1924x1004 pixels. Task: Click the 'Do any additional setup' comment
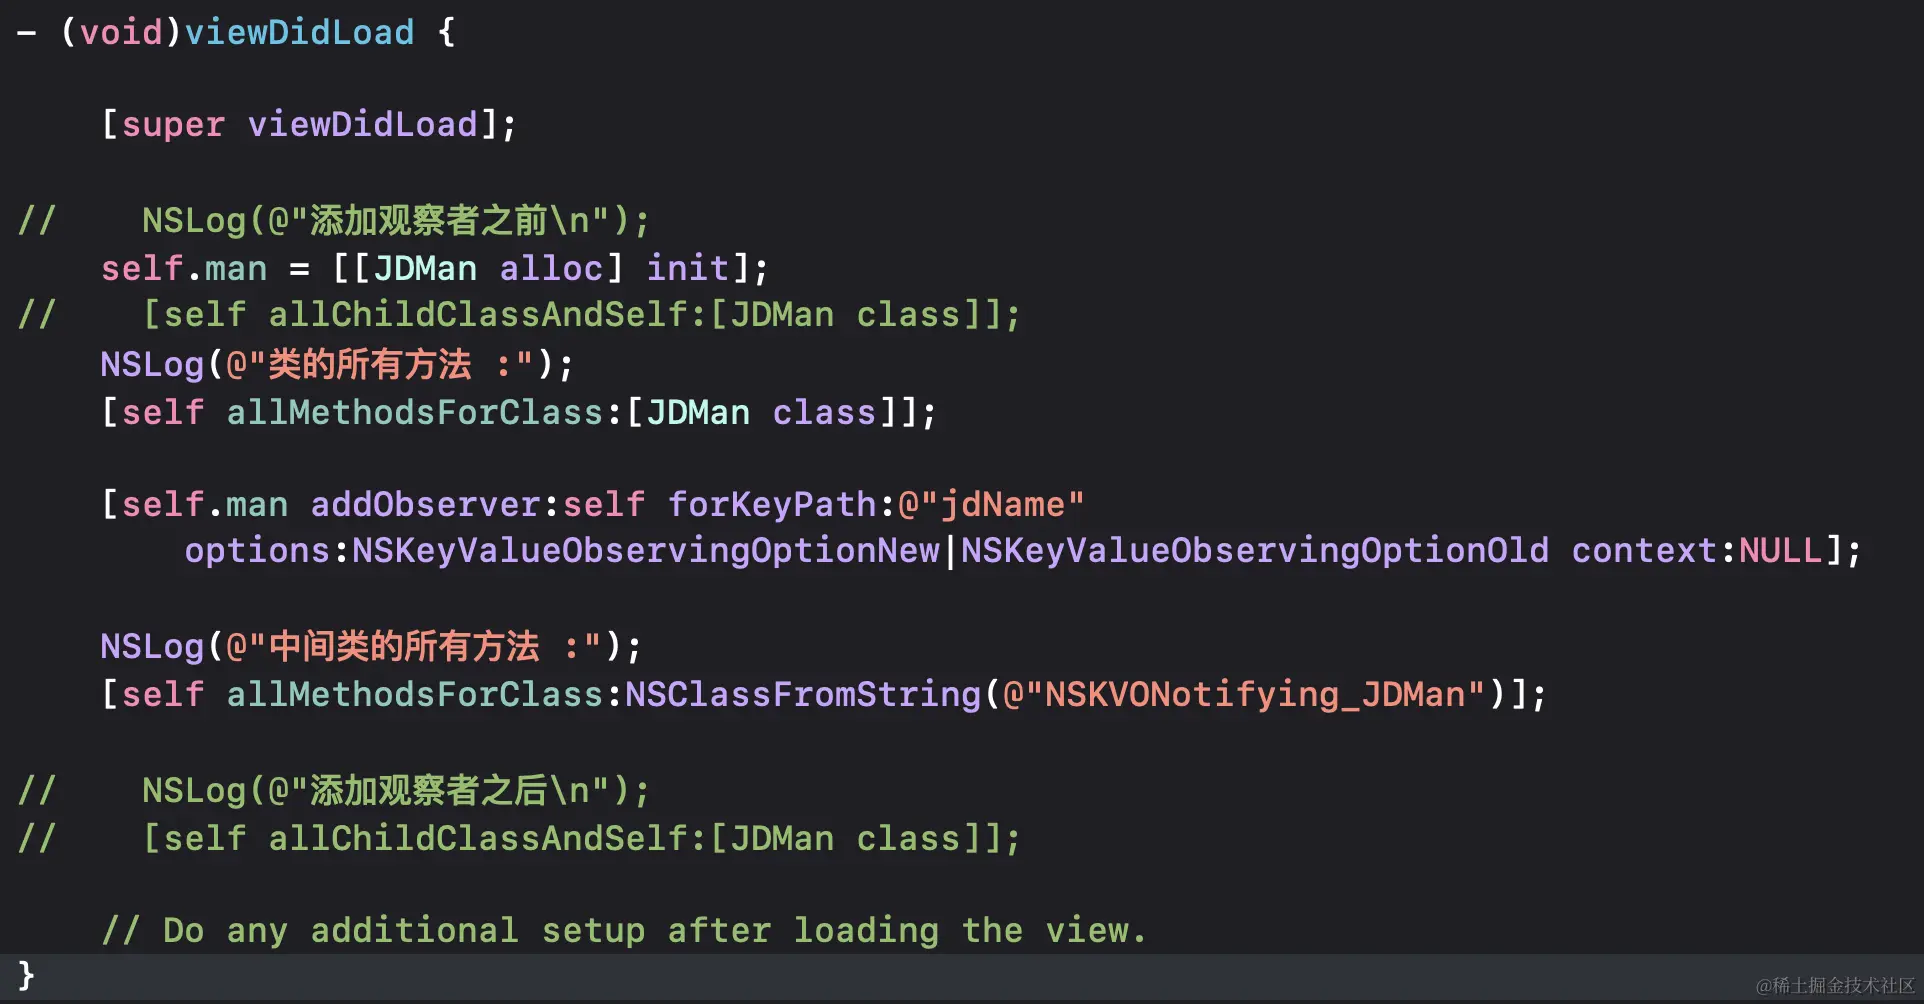(x=624, y=931)
